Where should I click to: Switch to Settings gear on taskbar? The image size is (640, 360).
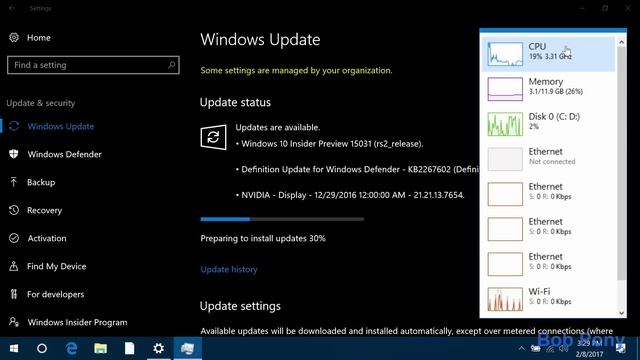[158, 348]
